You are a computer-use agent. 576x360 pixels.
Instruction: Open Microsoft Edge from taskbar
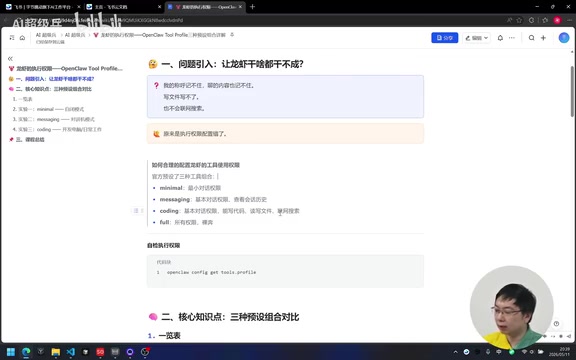tap(26, 352)
